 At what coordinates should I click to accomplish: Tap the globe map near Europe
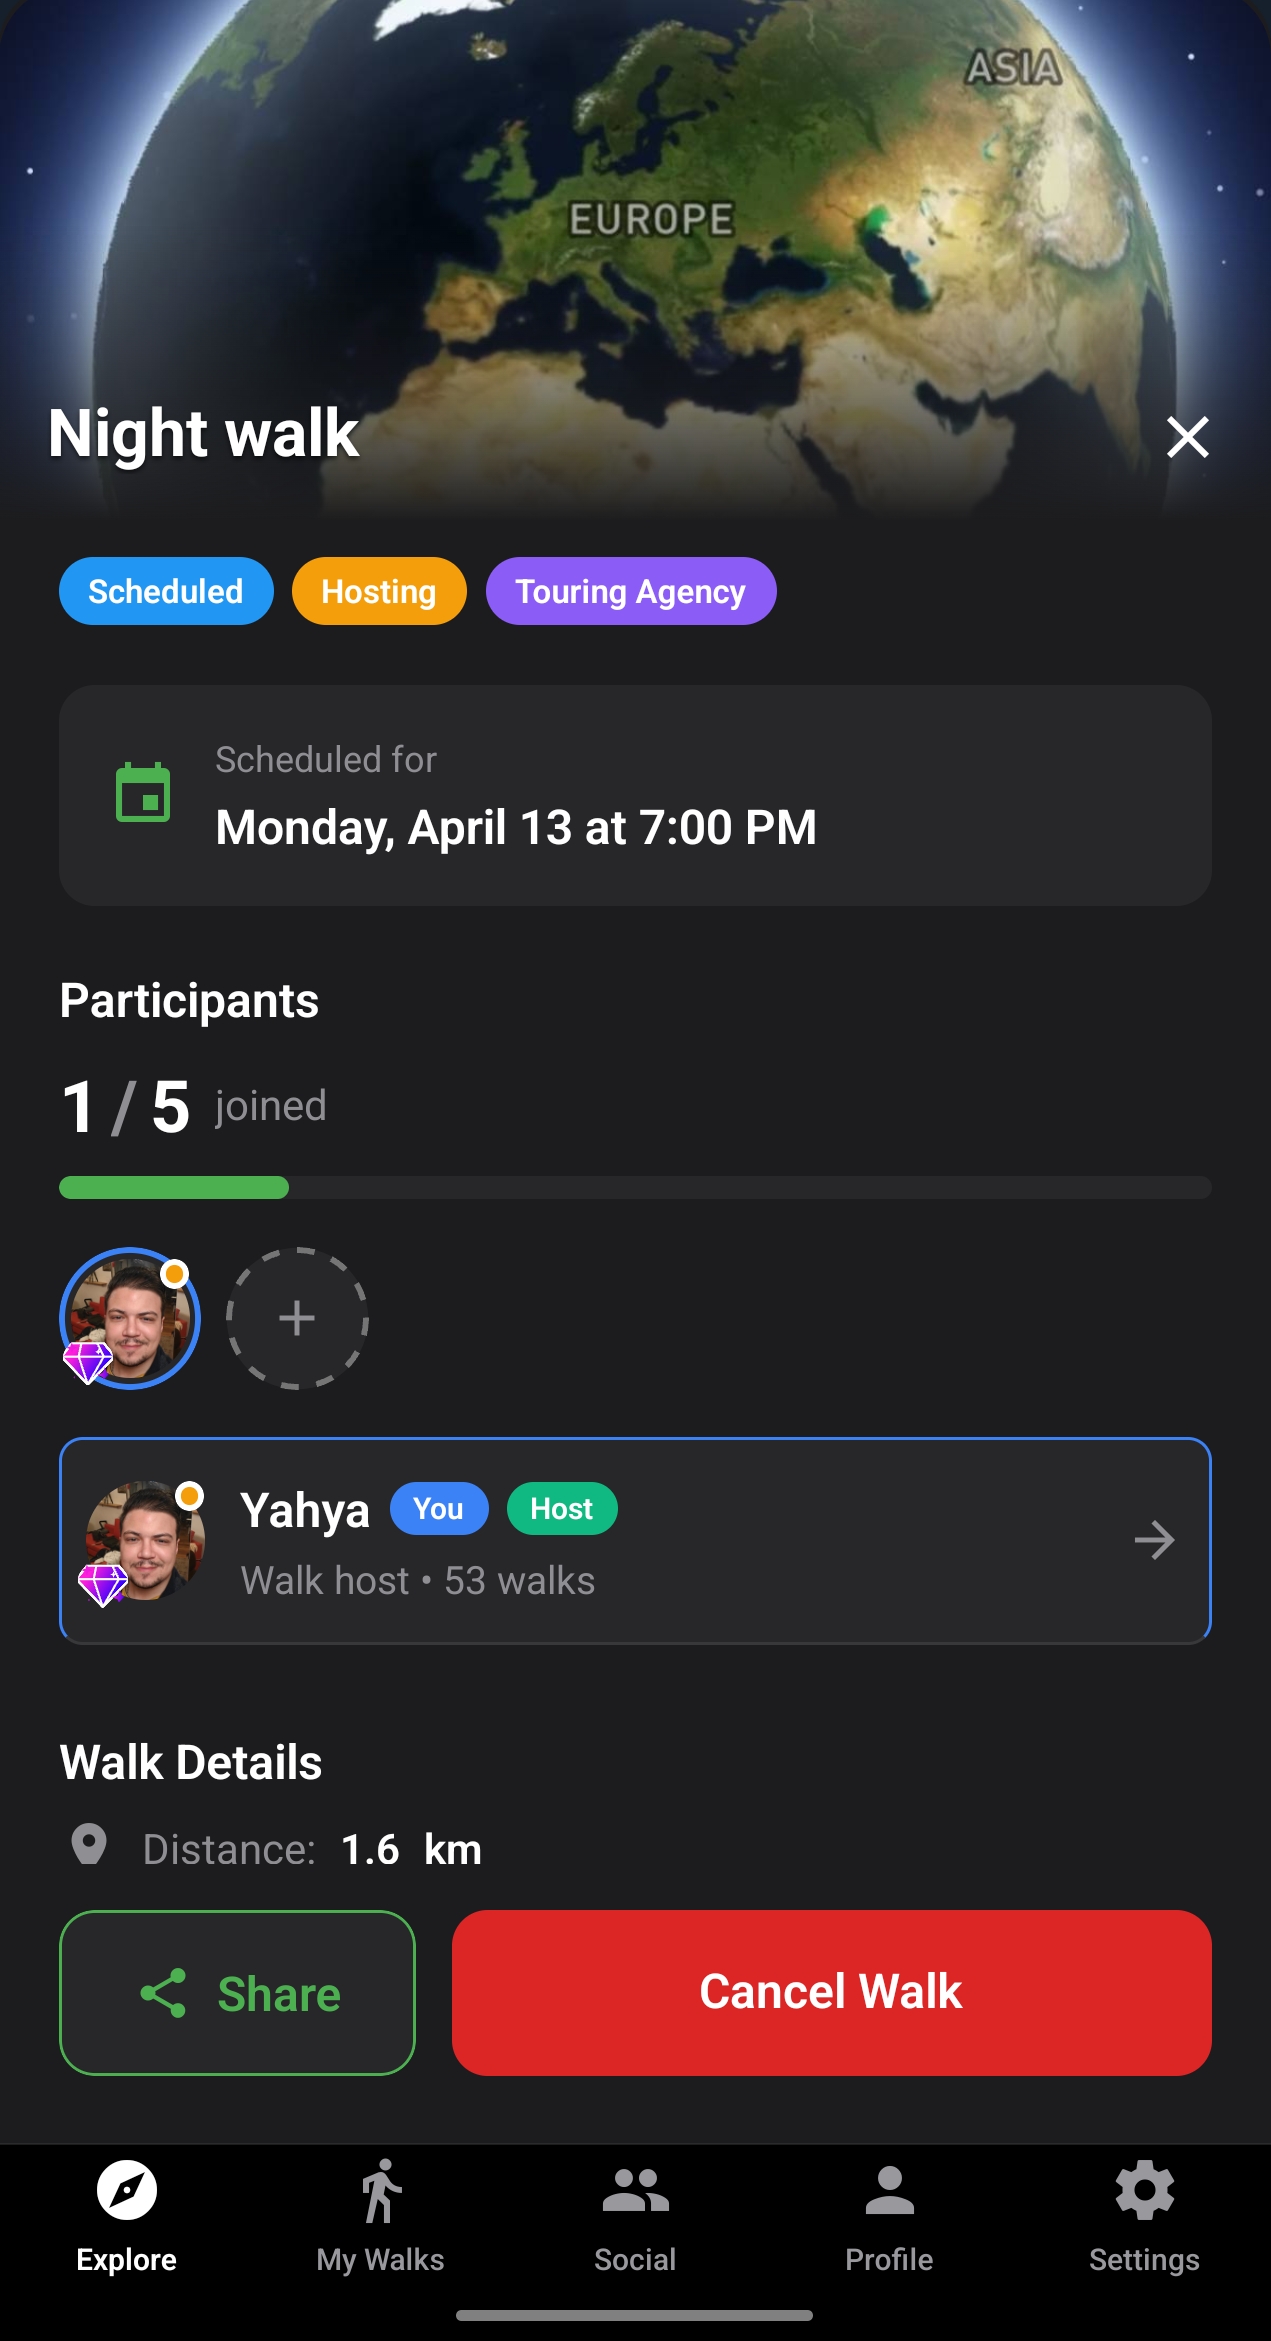pyautogui.click(x=650, y=220)
